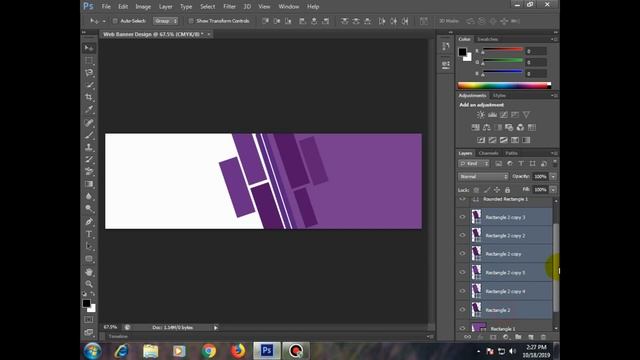
Task: Select the Clone Stamp tool
Action: pos(89,147)
